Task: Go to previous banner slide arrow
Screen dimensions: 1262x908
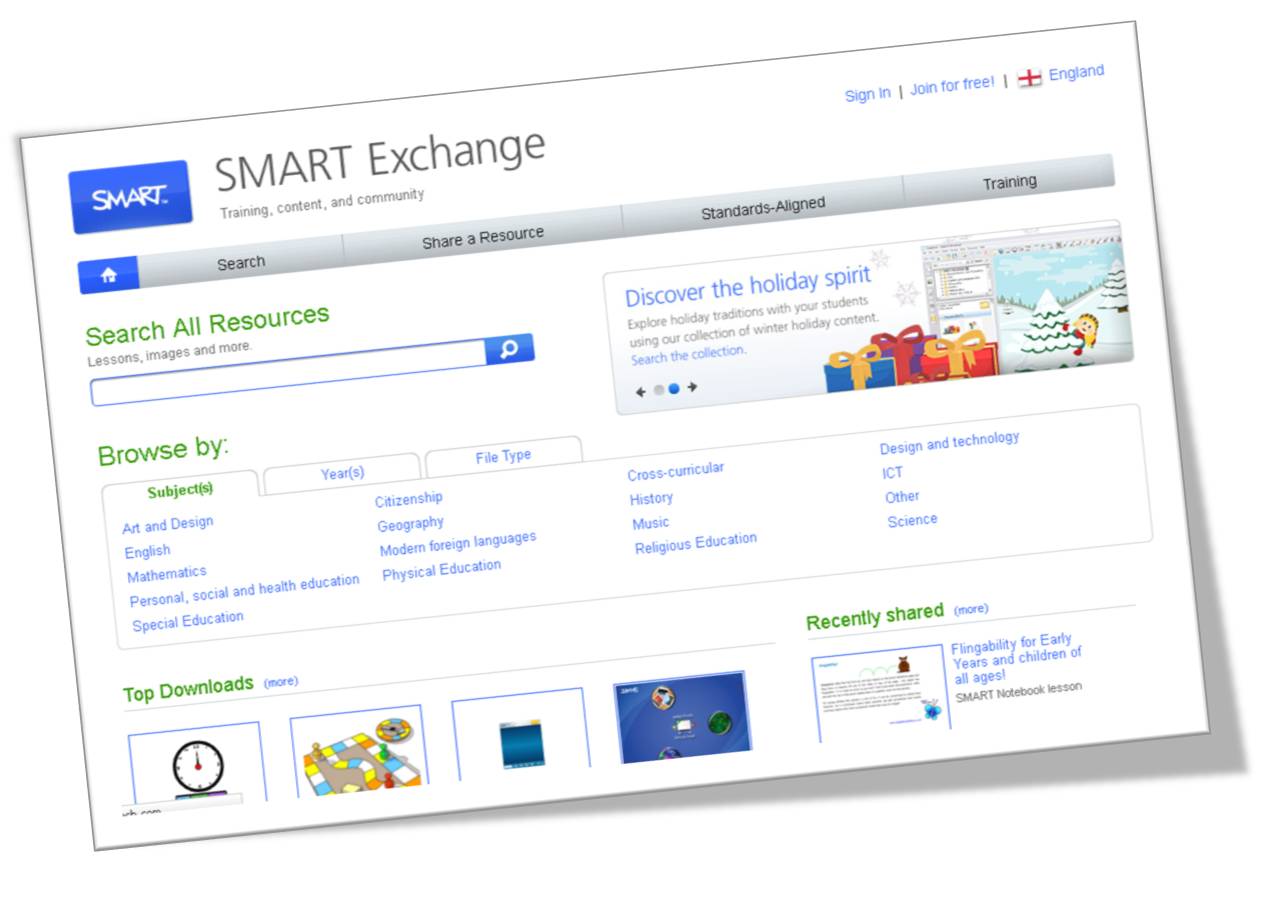Action: (x=641, y=392)
